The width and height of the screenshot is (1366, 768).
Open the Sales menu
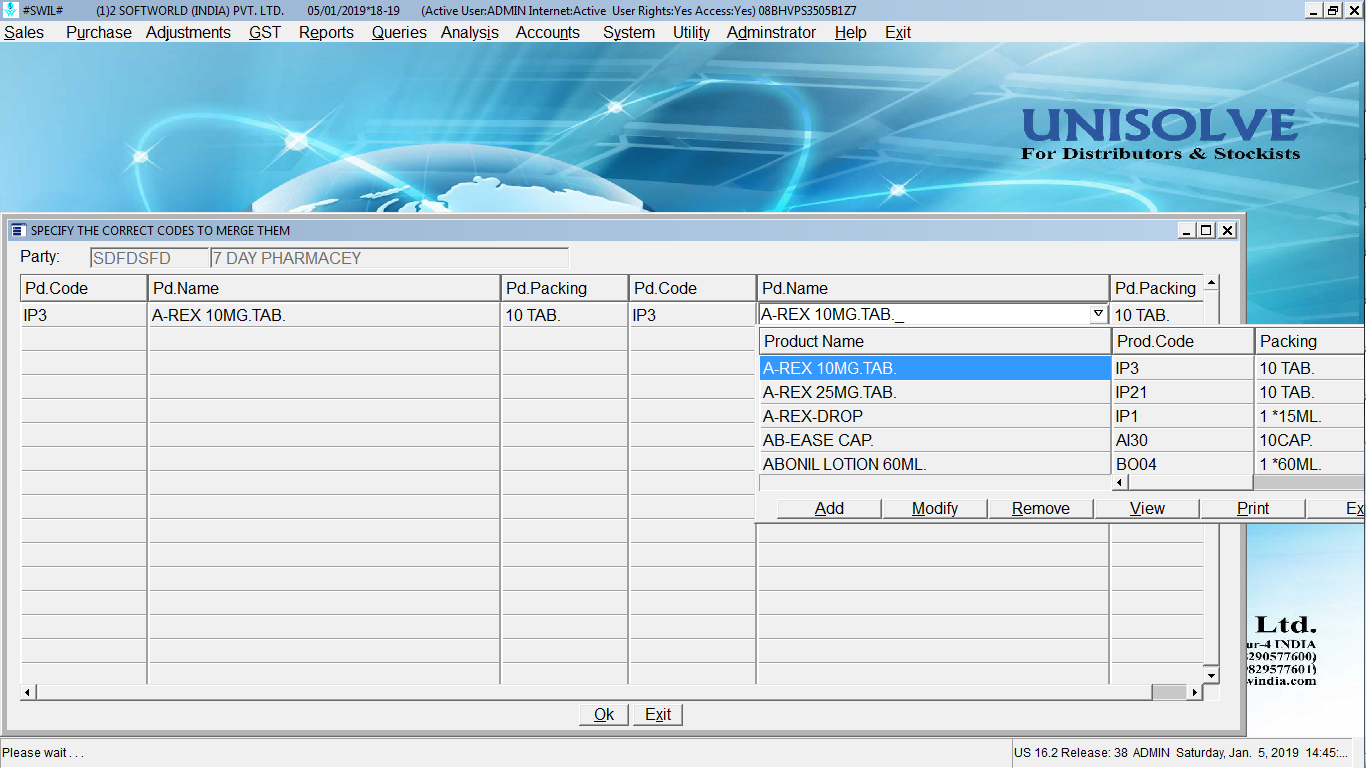click(x=24, y=32)
